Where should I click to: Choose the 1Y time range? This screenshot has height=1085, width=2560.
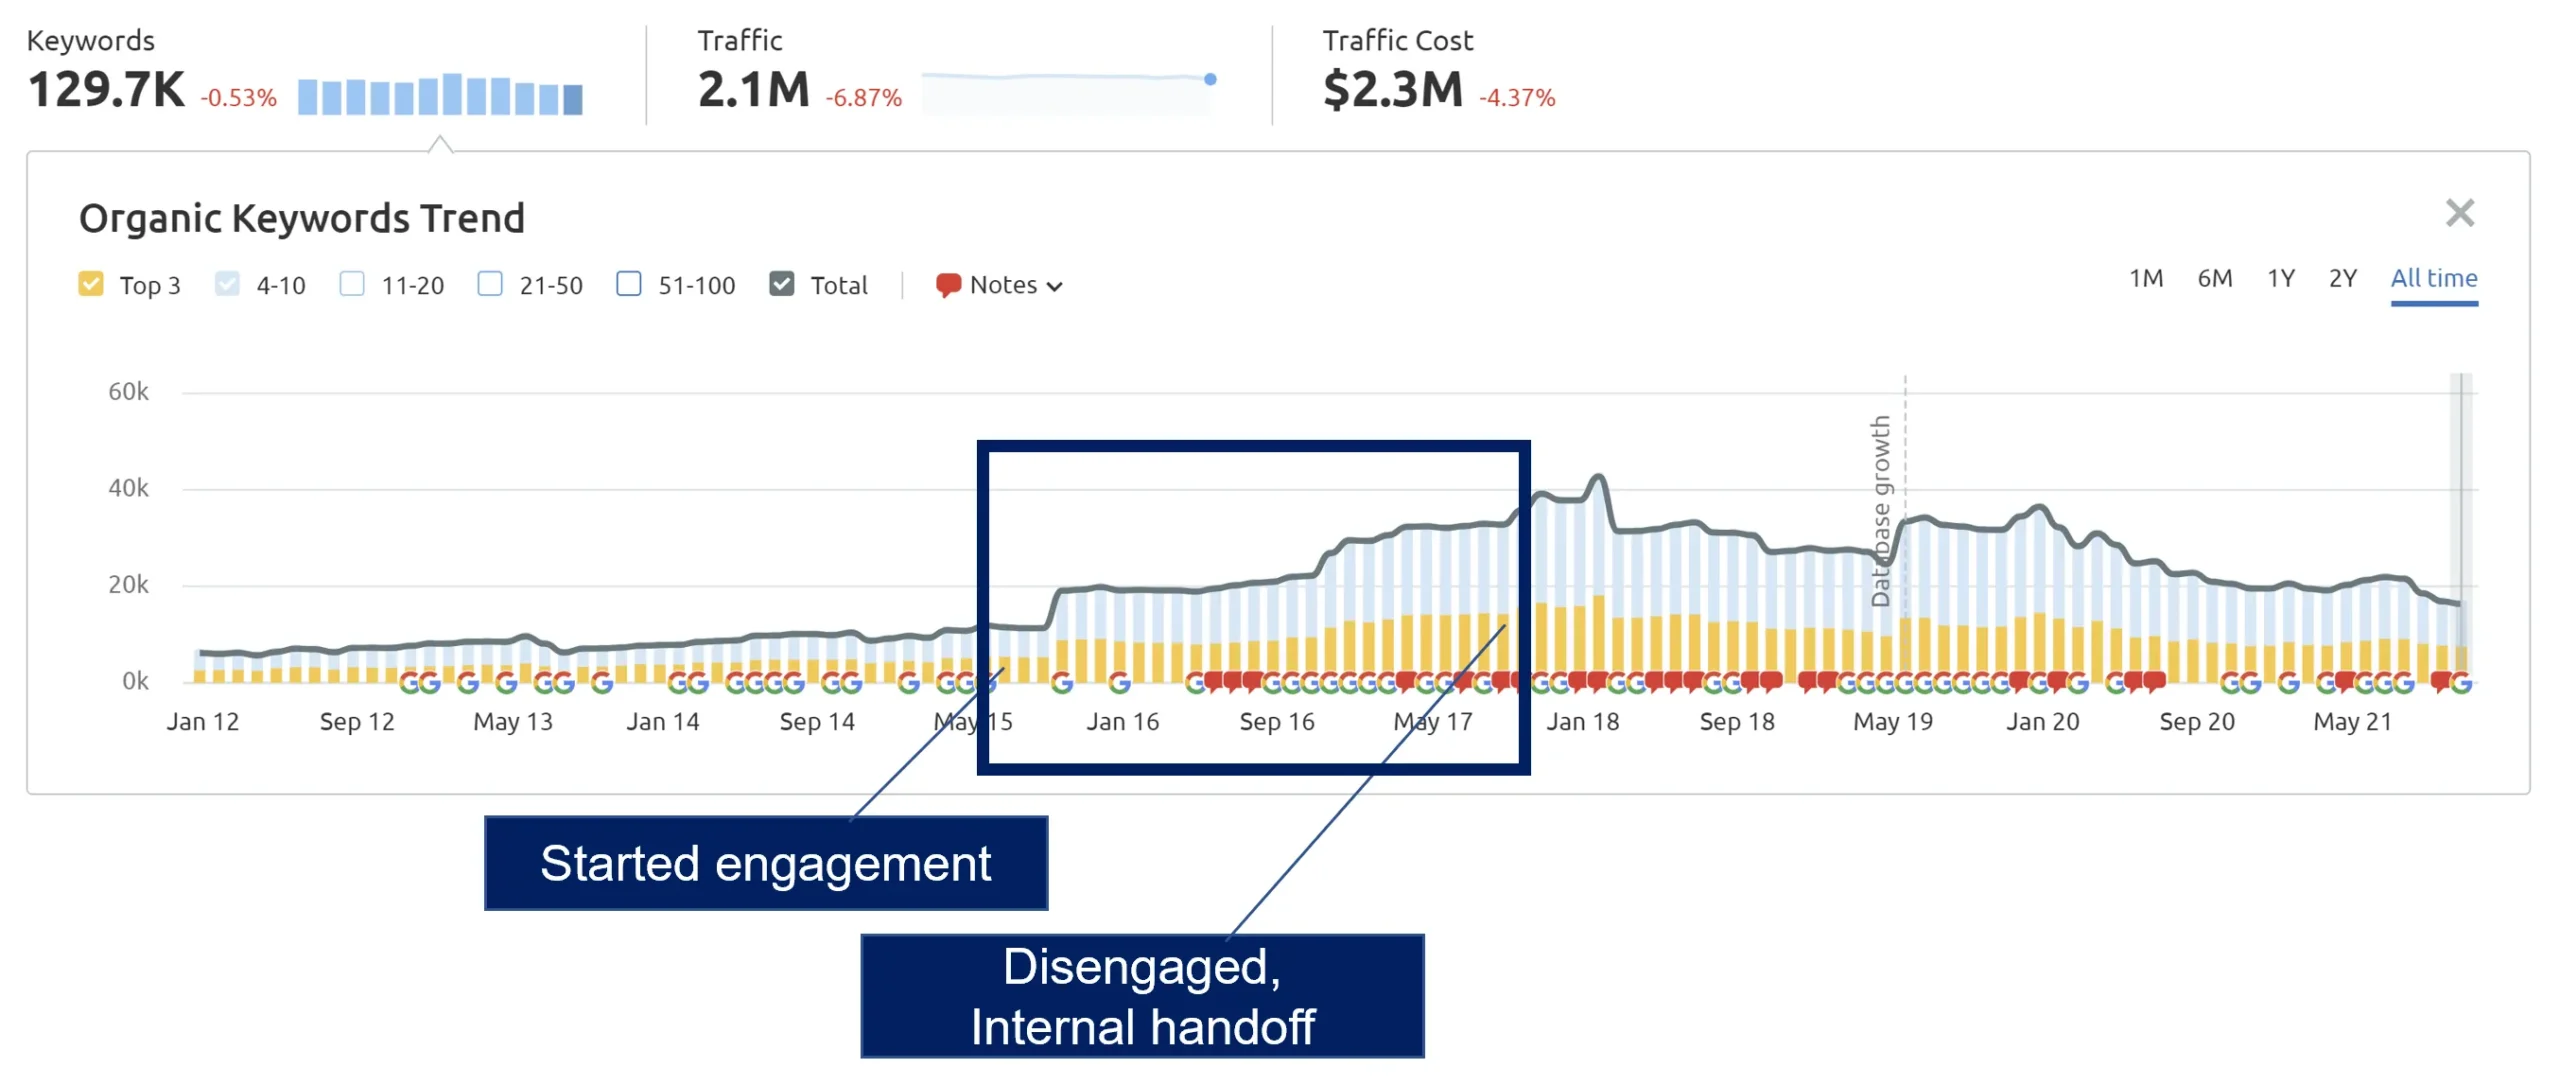2280,278
